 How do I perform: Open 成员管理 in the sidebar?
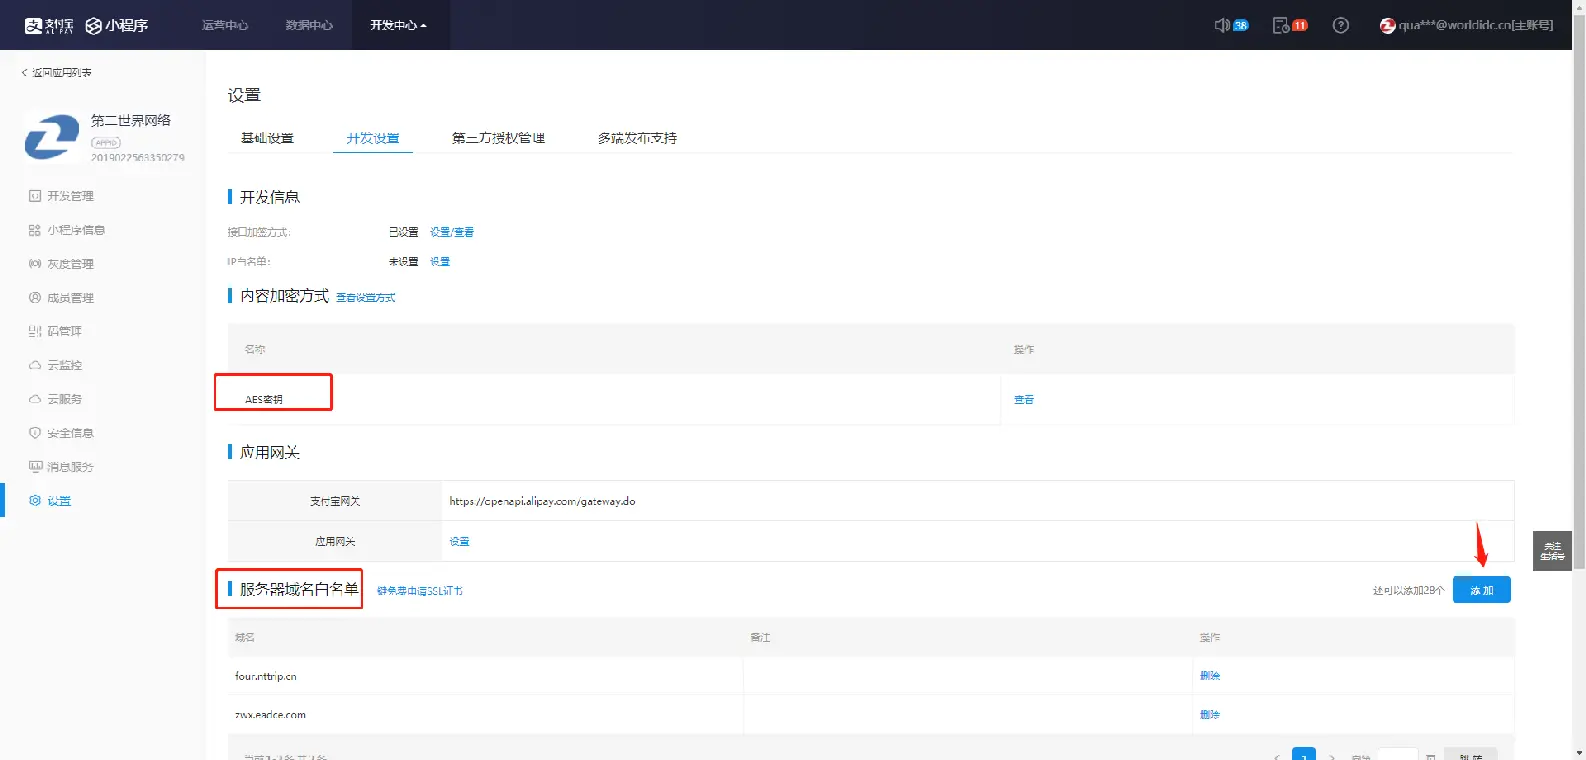coord(70,298)
